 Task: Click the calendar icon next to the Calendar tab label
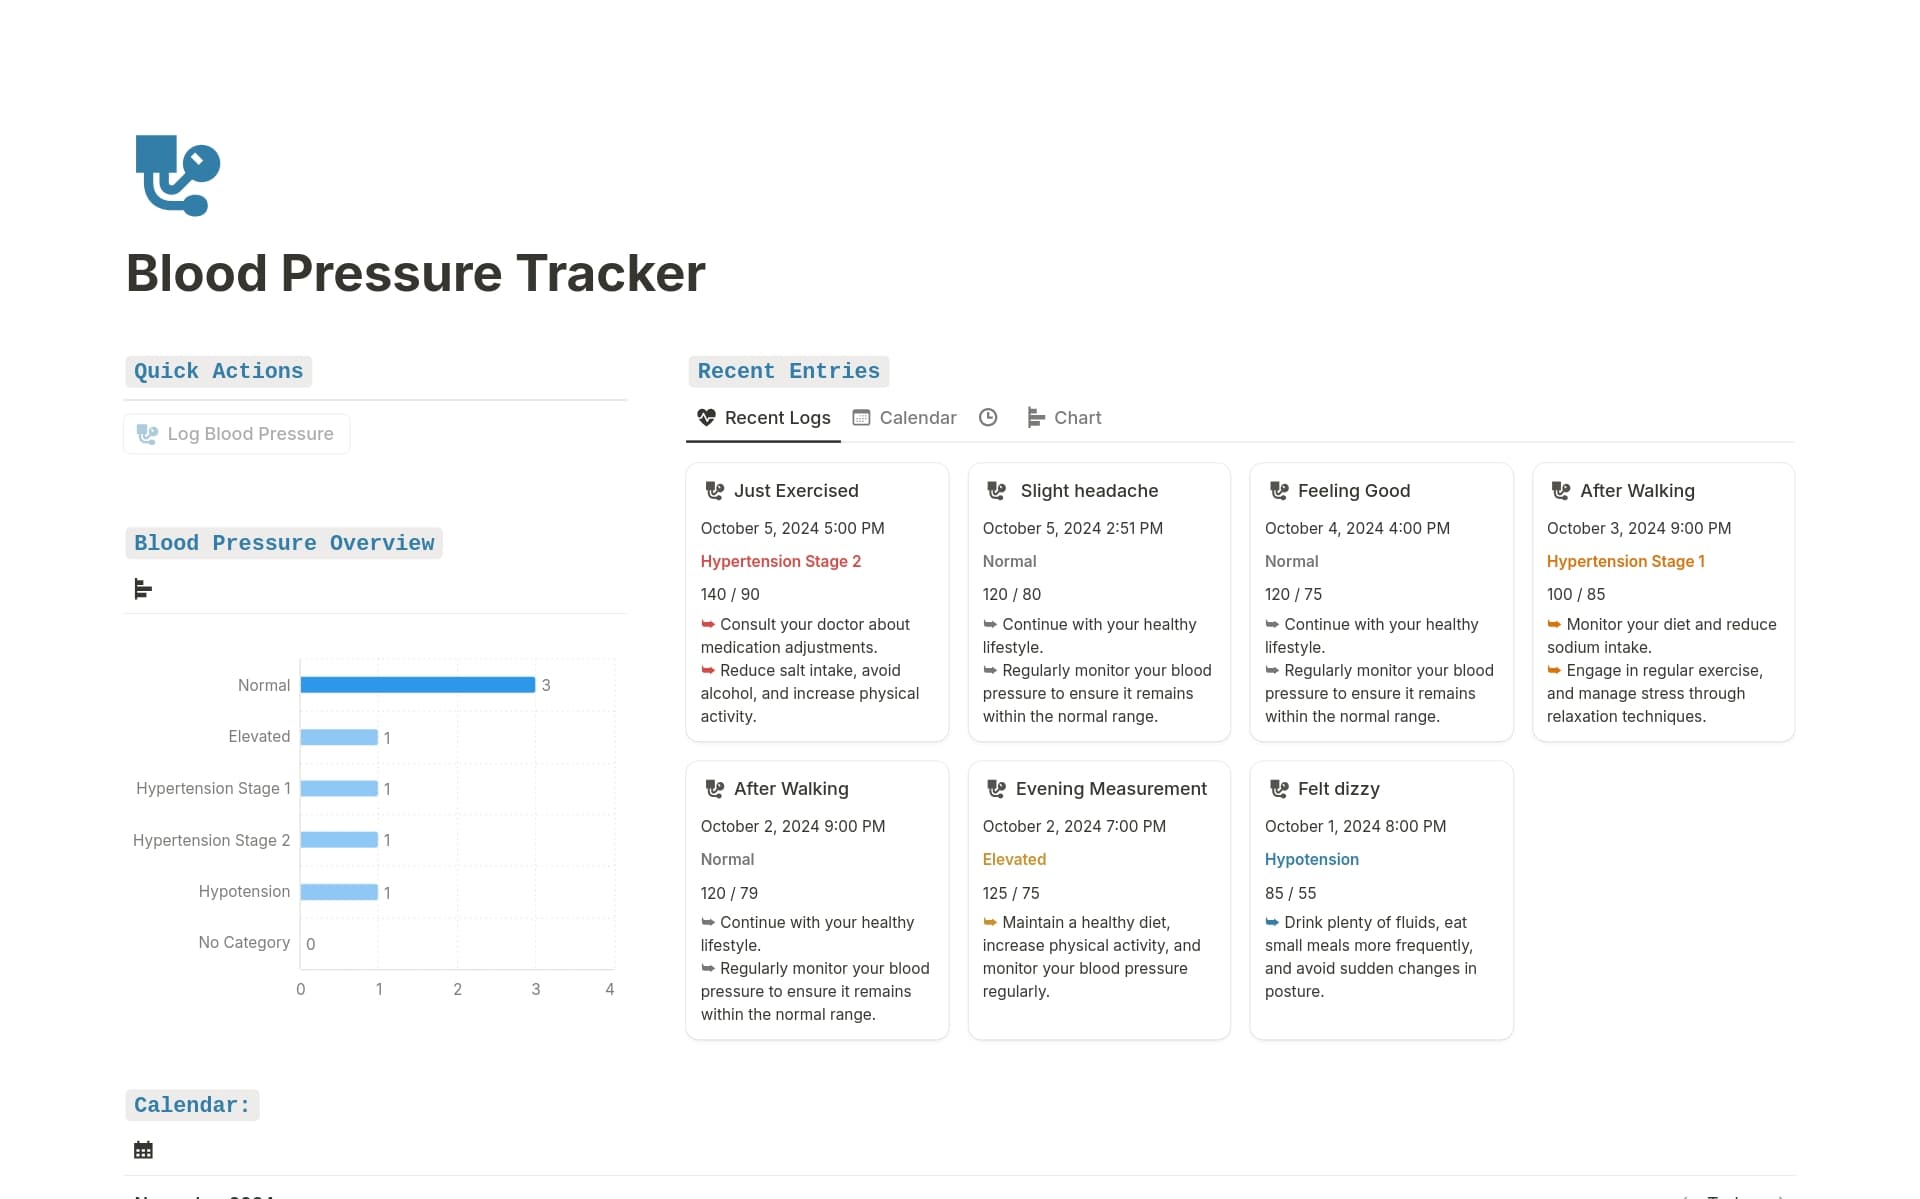(860, 417)
